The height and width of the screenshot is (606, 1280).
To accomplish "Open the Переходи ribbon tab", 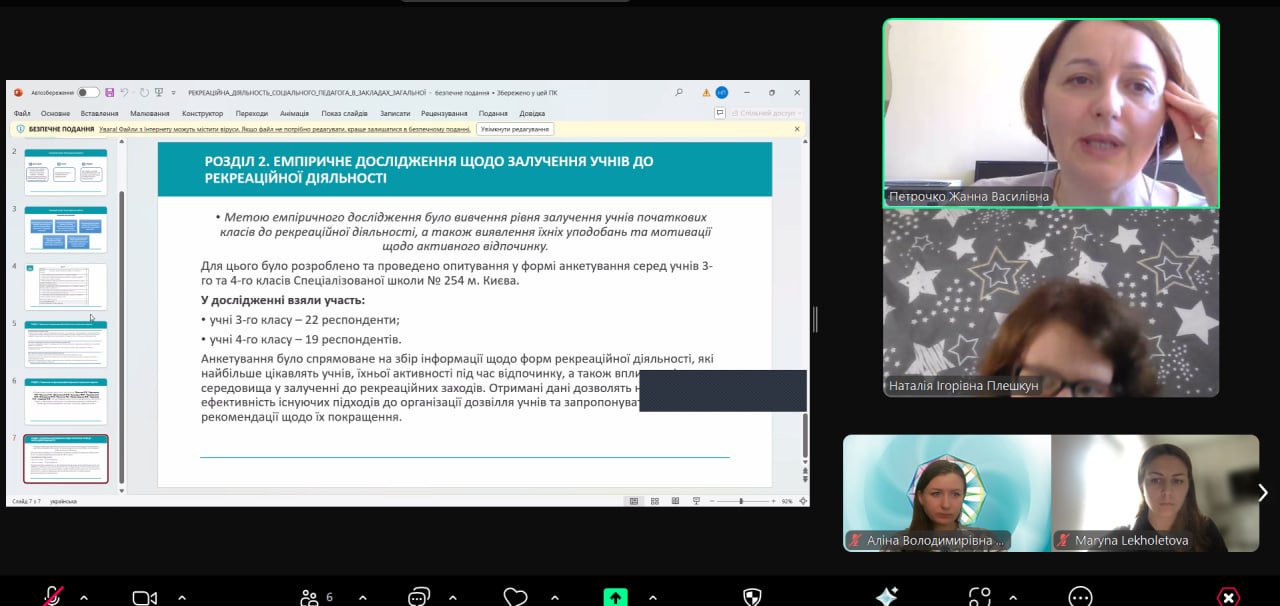I will (252, 113).
